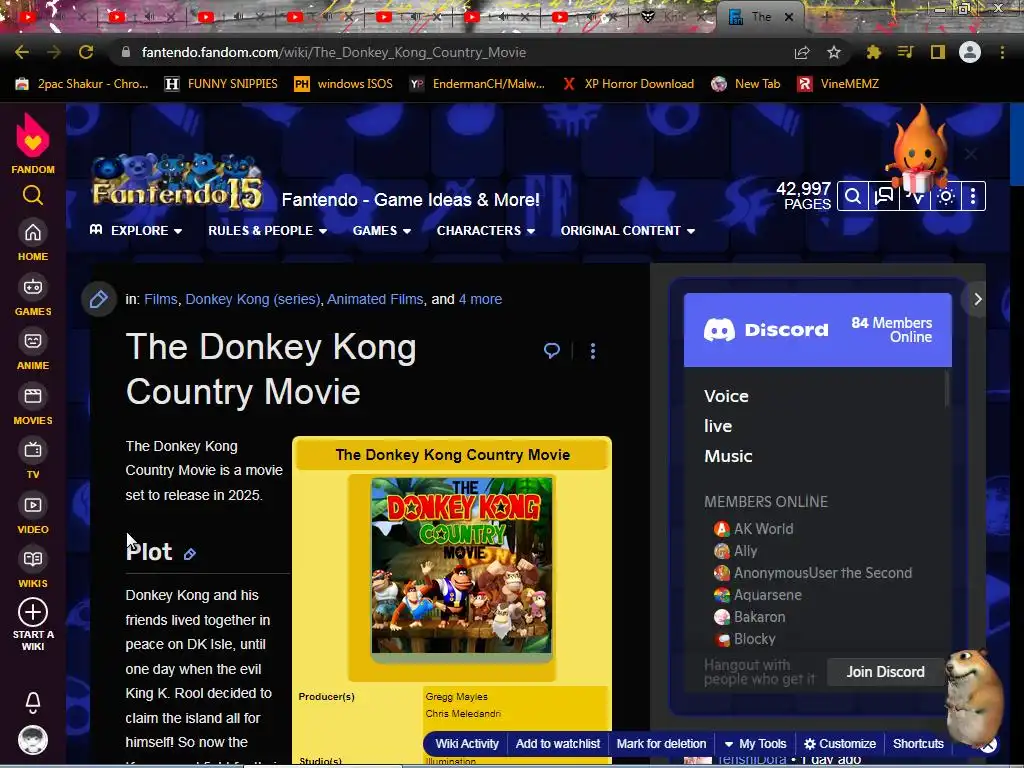The image size is (1024, 768).
Task: Open the wiki recent activity icon
Action: coord(915,196)
